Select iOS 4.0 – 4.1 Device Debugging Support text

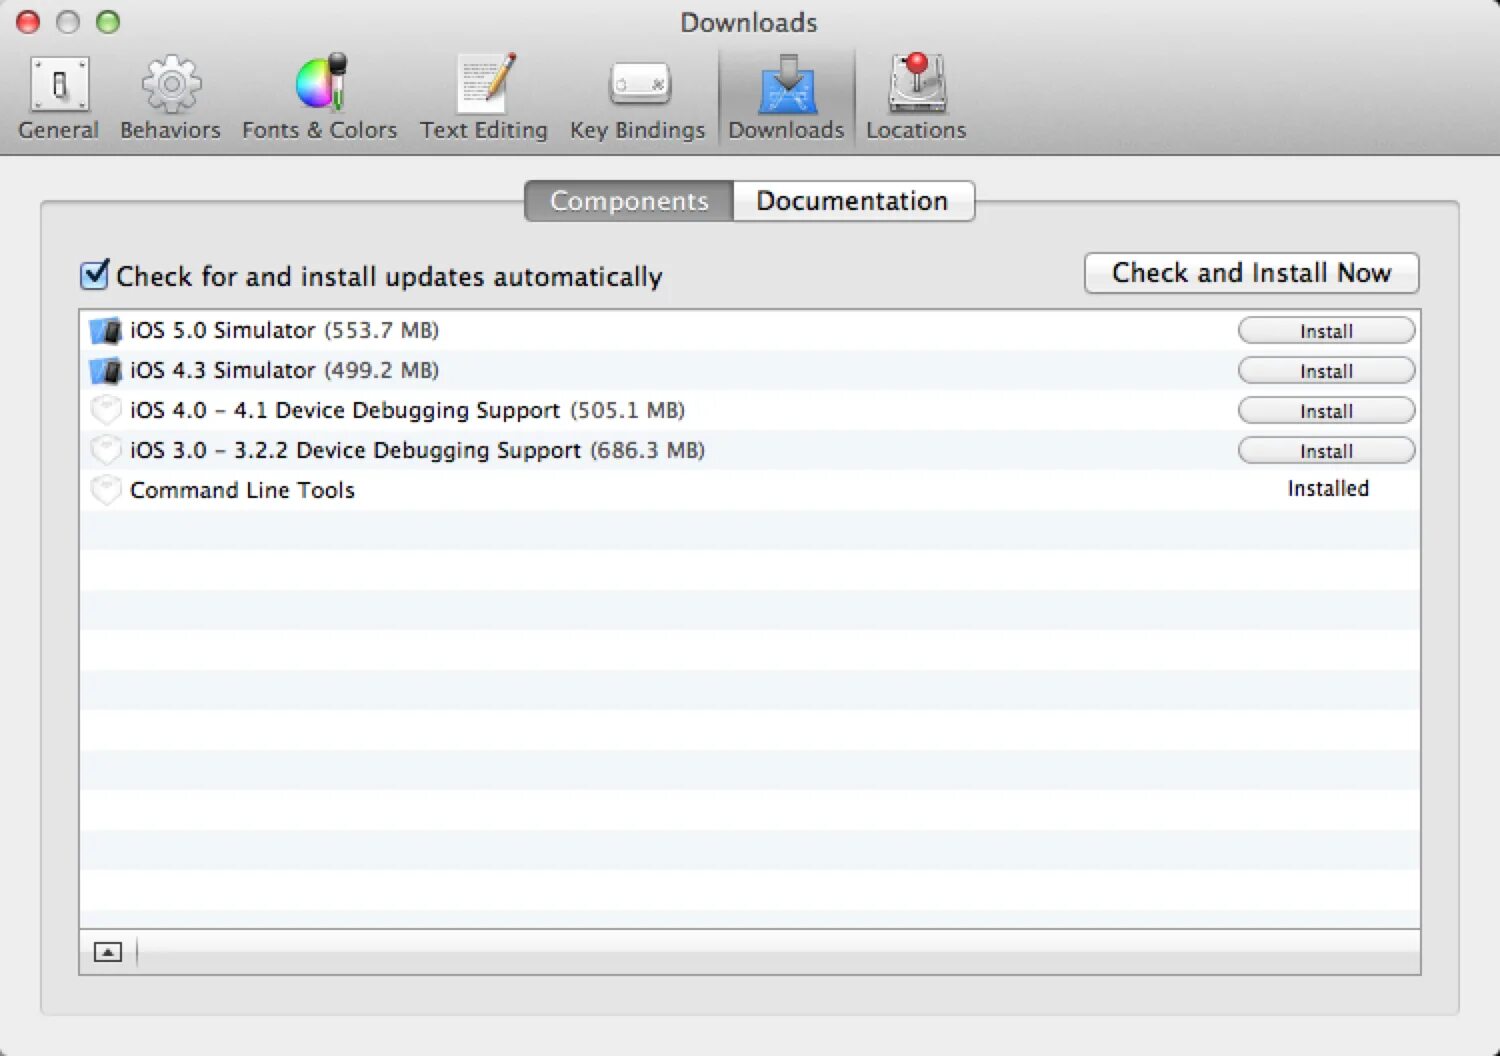[x=407, y=411]
